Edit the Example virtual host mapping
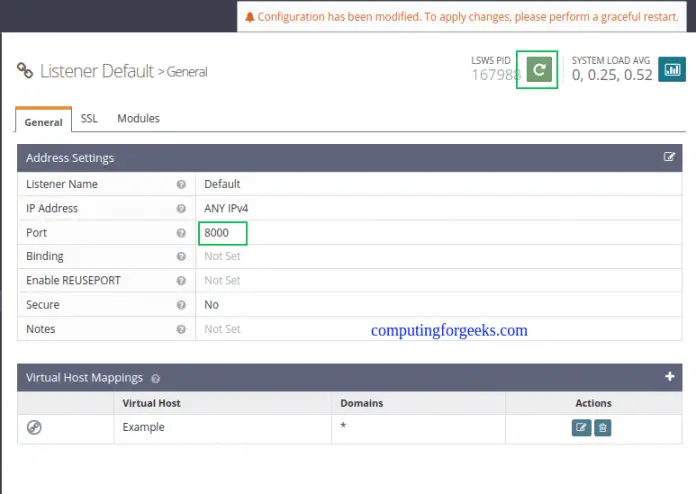Screen dimensions: 696x494 tap(580, 428)
